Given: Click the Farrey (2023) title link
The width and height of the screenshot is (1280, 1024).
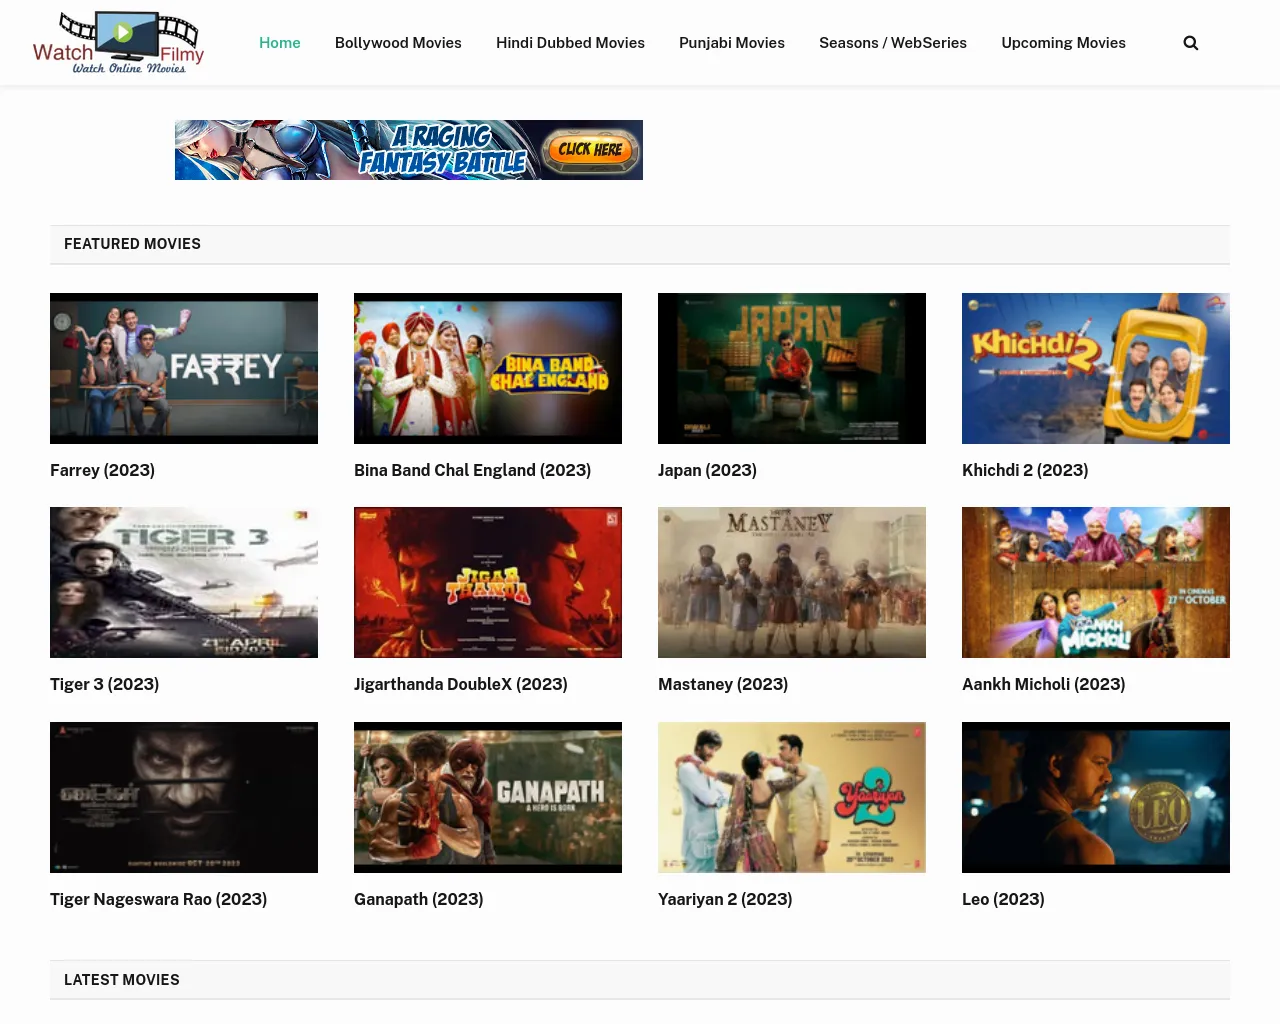Looking at the screenshot, I should pos(102,470).
